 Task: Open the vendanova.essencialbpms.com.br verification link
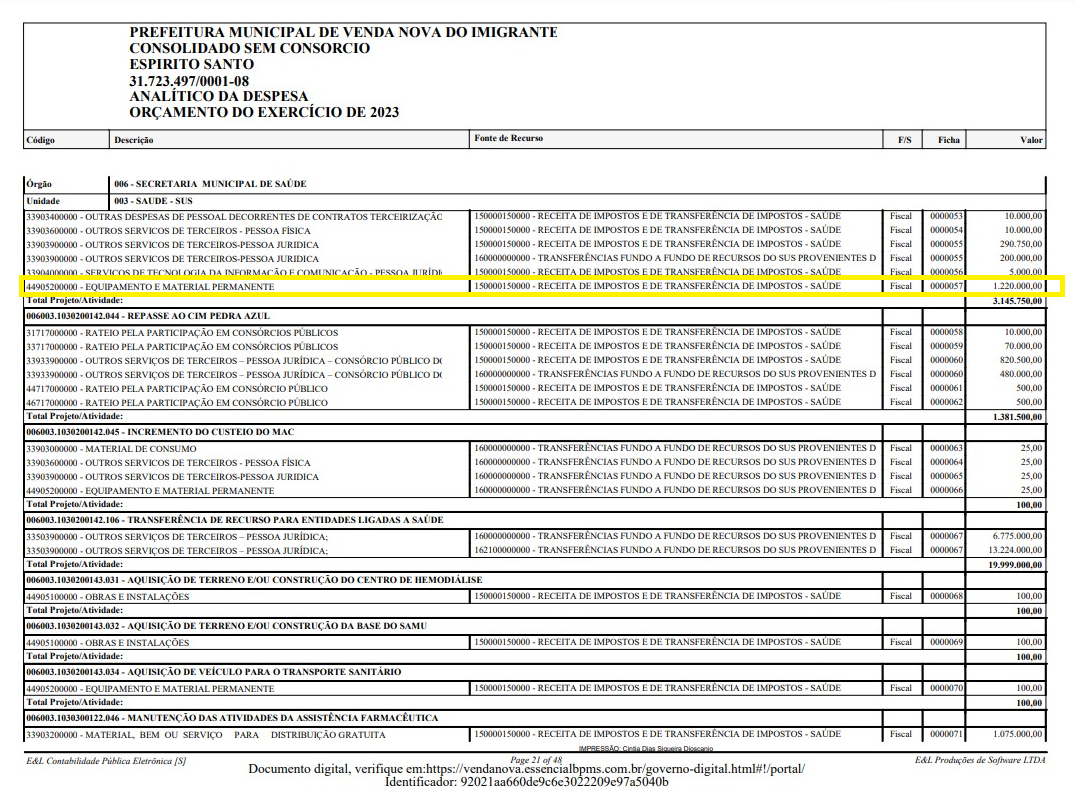[615, 769]
